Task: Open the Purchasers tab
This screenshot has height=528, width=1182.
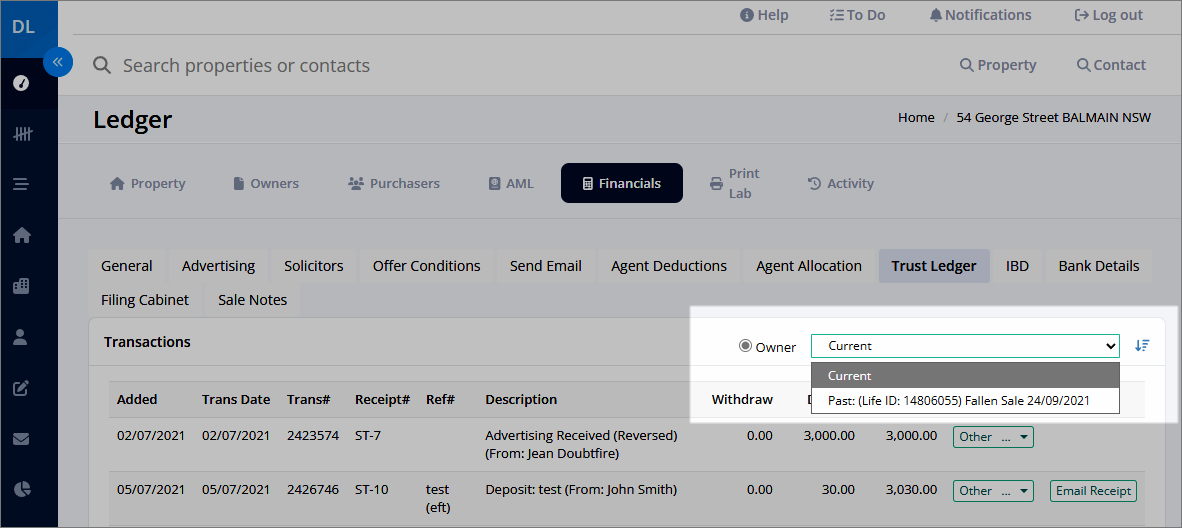Action: point(393,183)
